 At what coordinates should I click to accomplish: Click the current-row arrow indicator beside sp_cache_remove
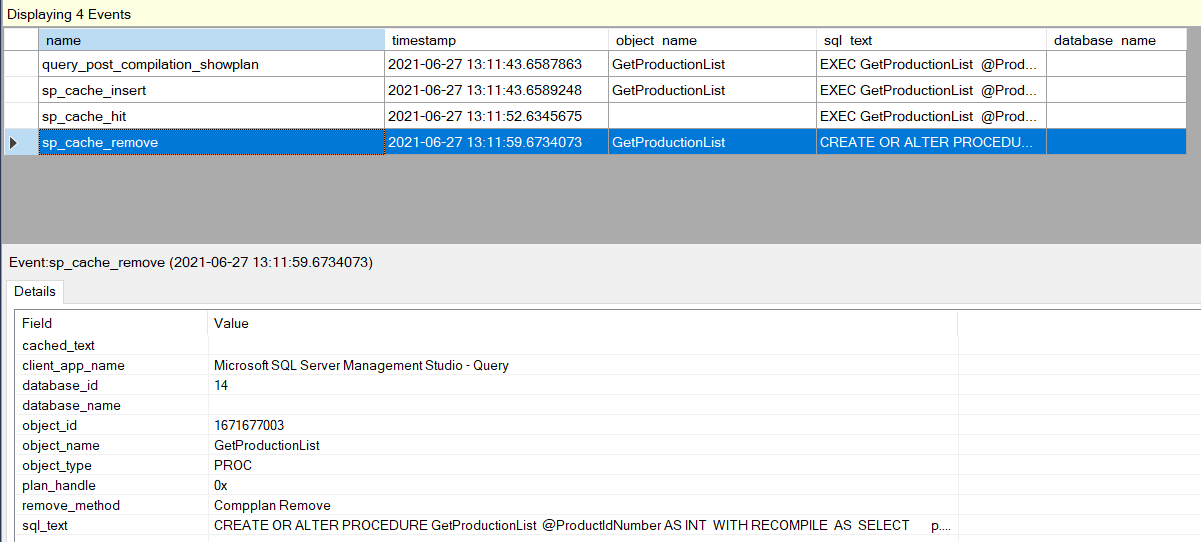coord(13,143)
